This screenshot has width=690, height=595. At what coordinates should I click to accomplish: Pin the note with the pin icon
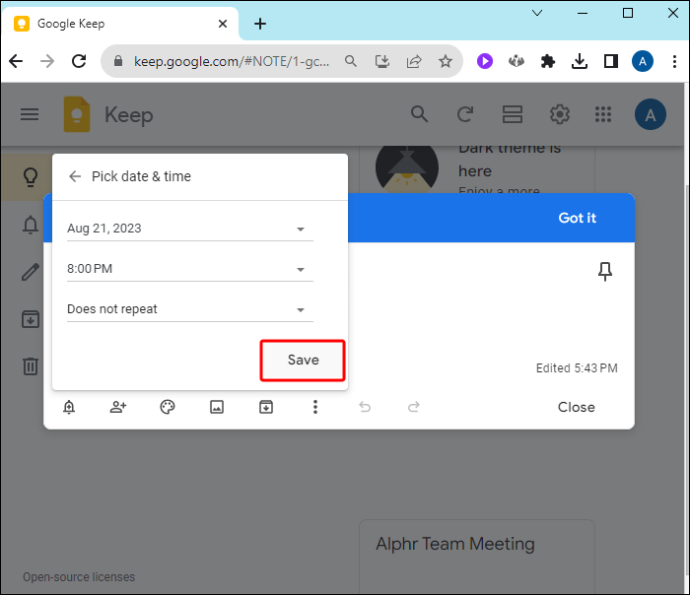tap(605, 271)
